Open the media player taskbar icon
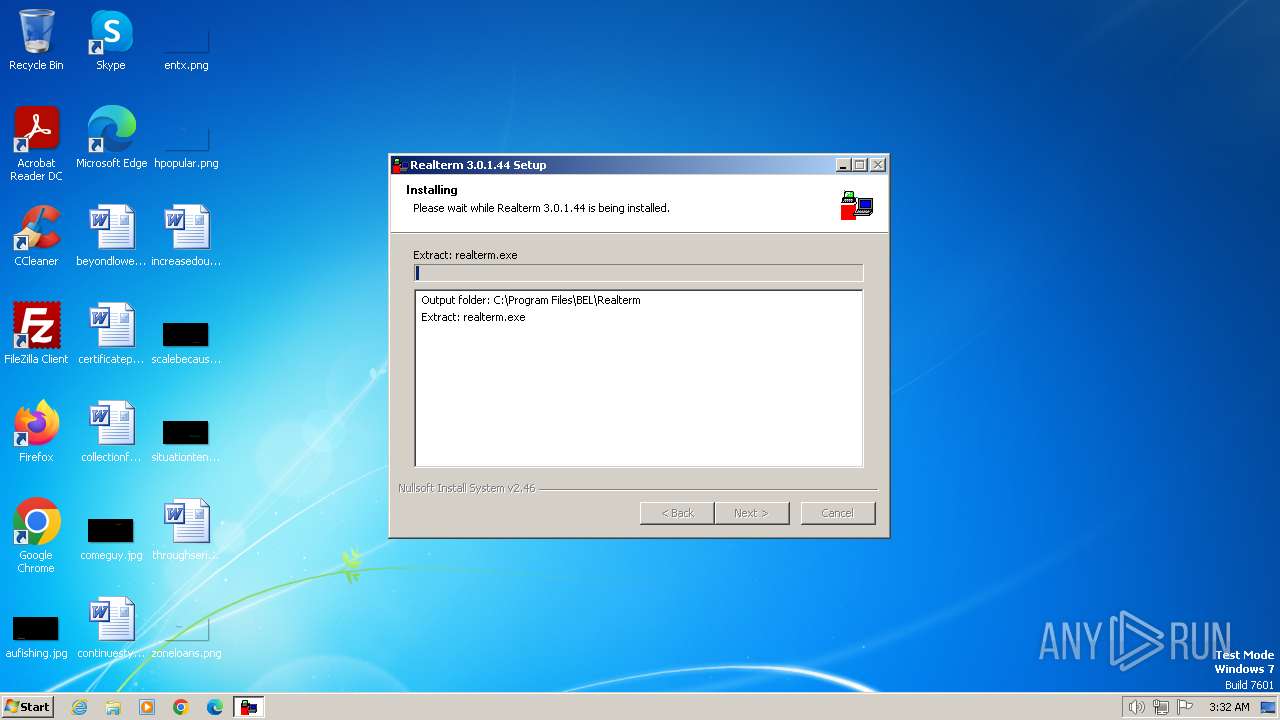The height and width of the screenshot is (720, 1280). tap(147, 707)
